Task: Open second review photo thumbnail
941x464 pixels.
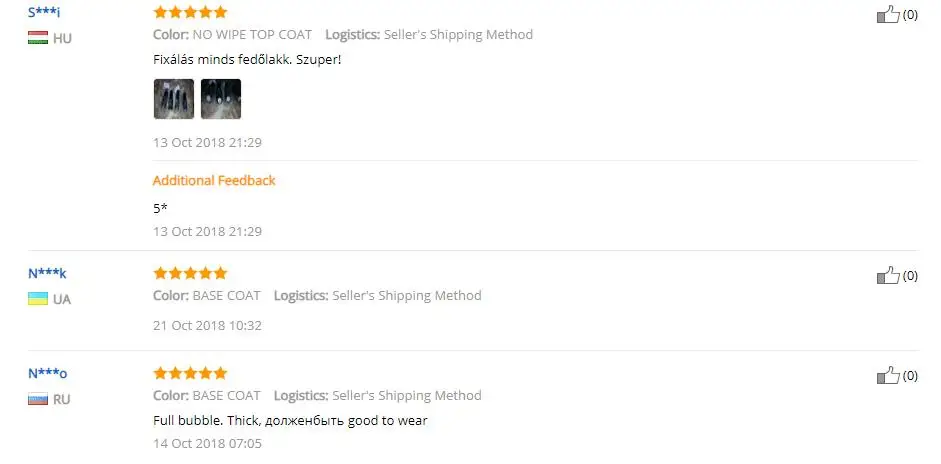Action: click(221, 99)
